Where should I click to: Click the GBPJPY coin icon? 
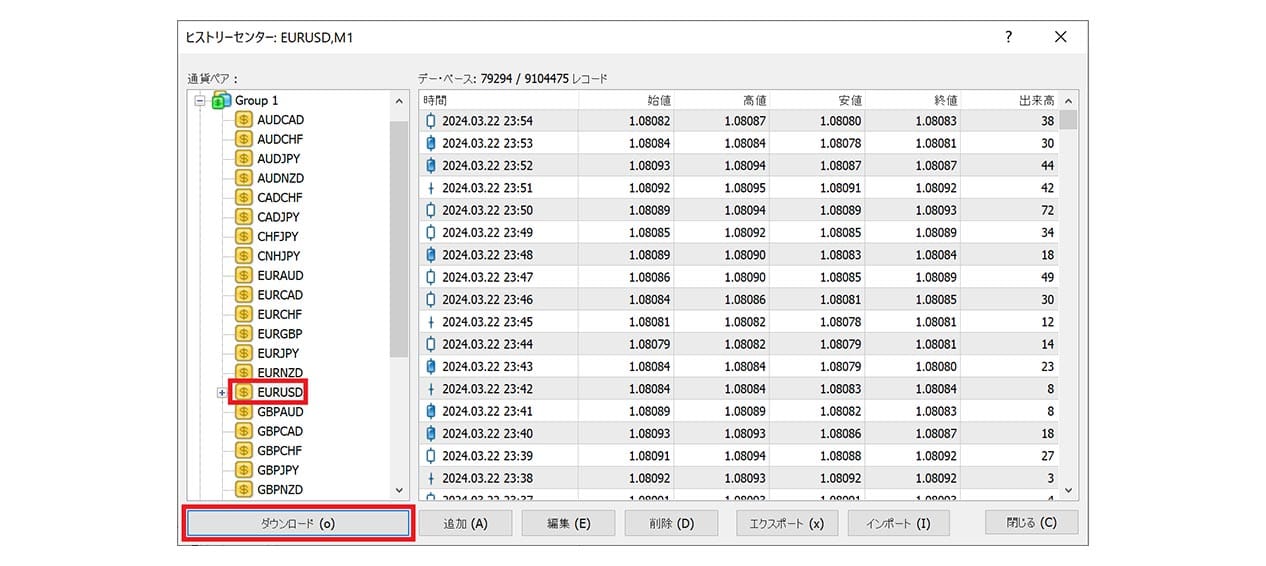click(x=243, y=470)
